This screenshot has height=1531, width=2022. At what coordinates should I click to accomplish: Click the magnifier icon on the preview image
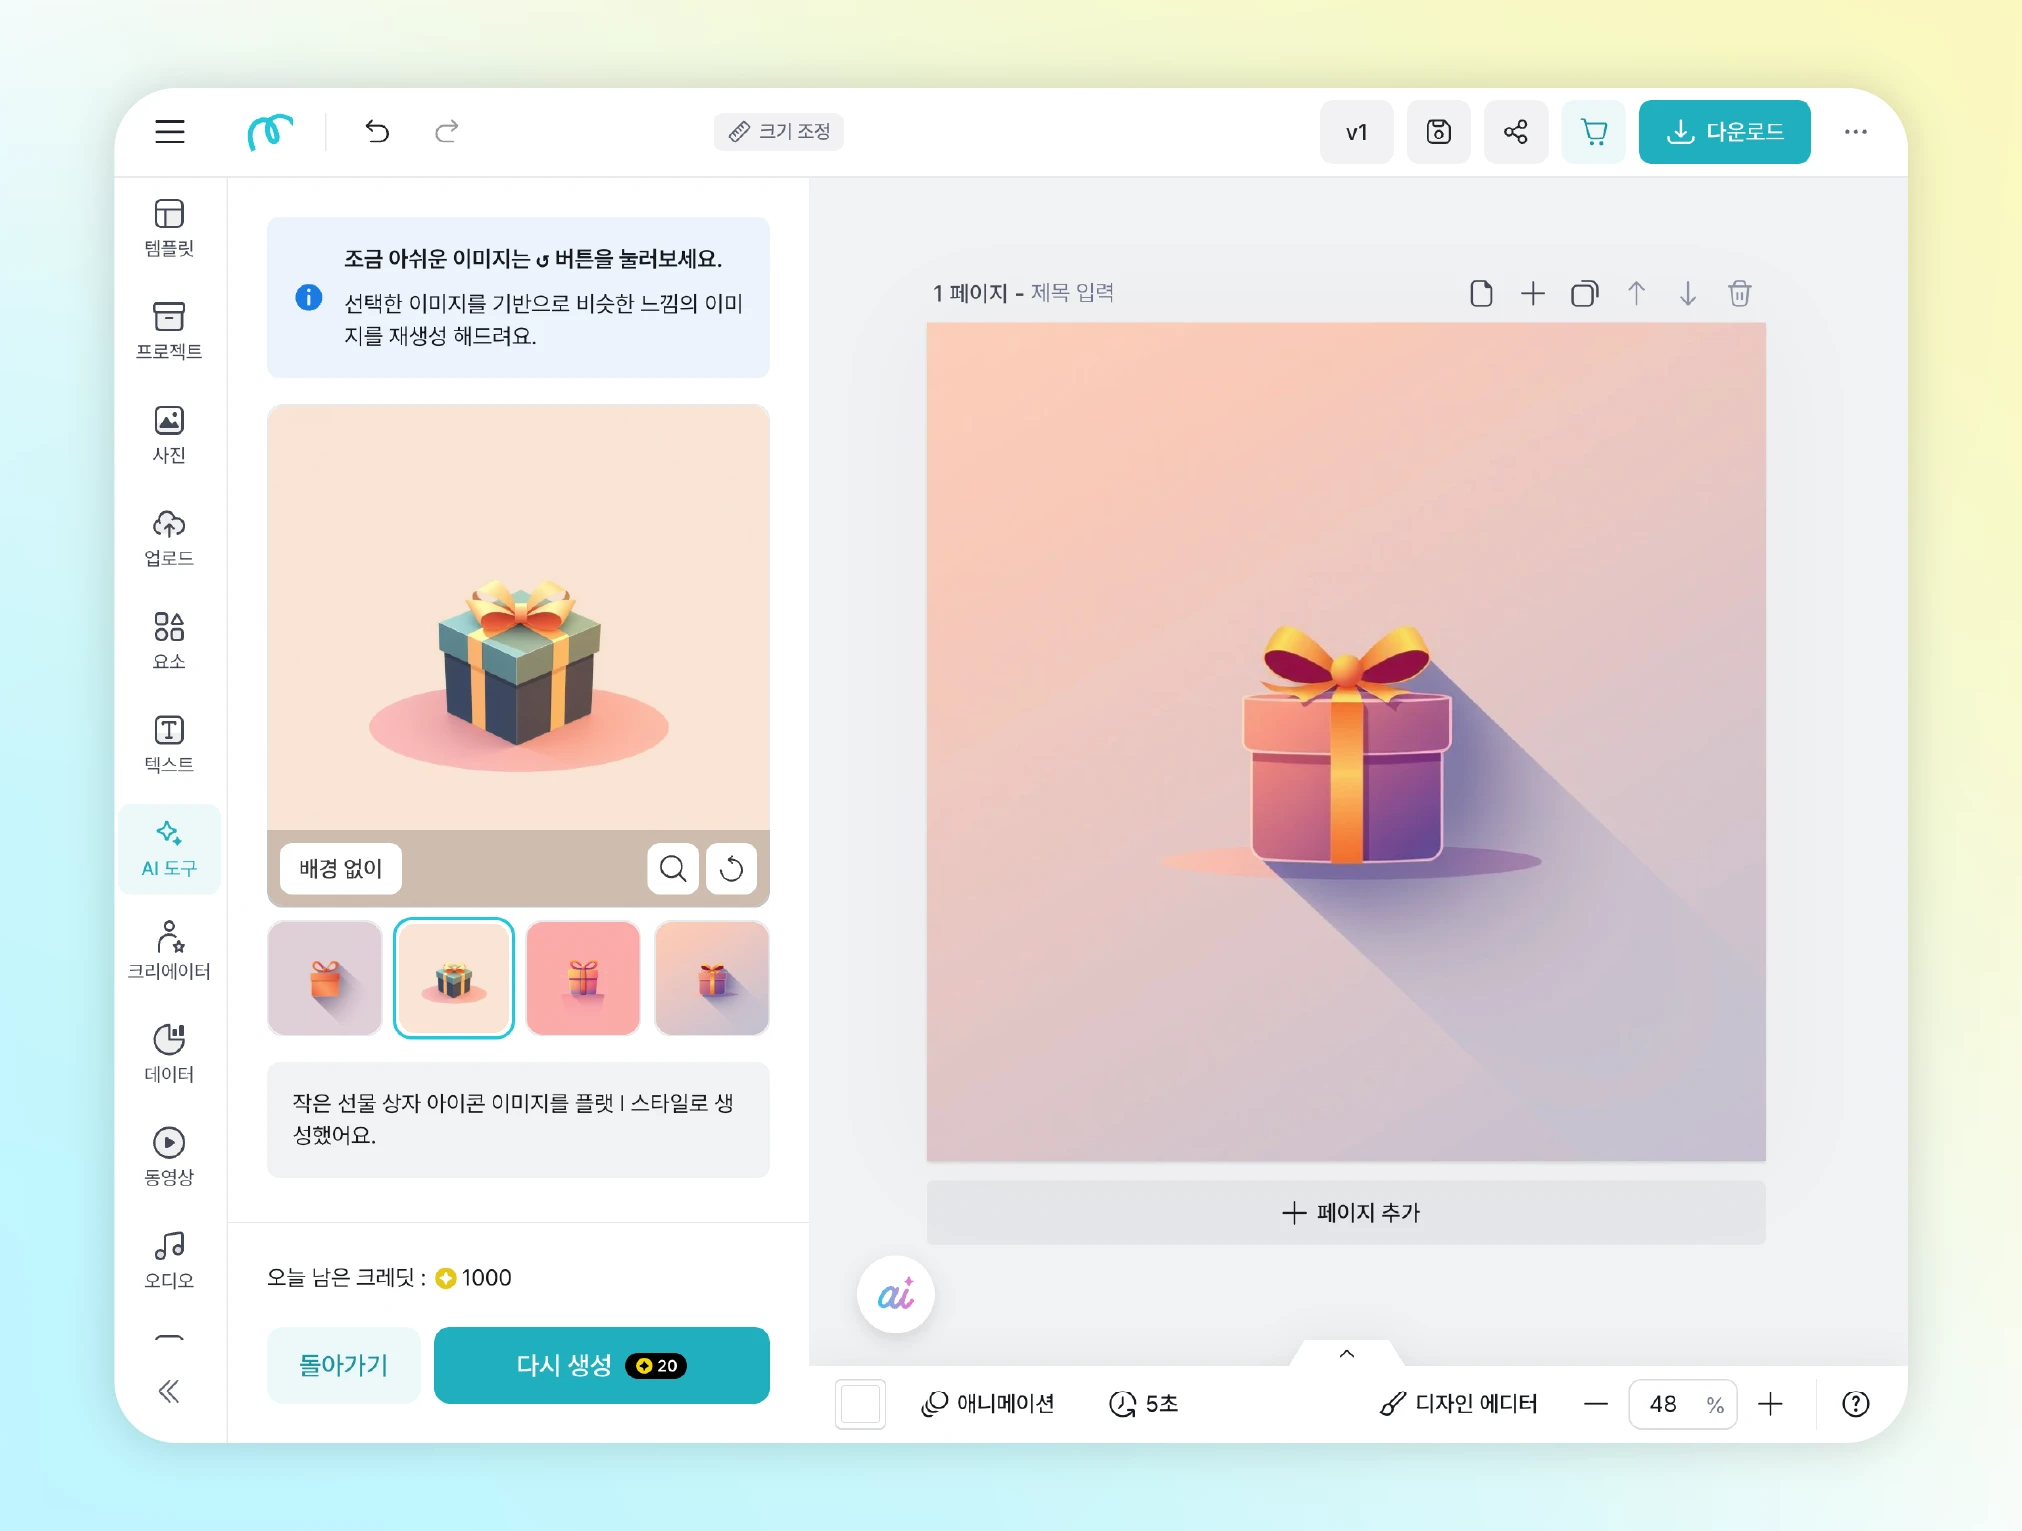673,868
